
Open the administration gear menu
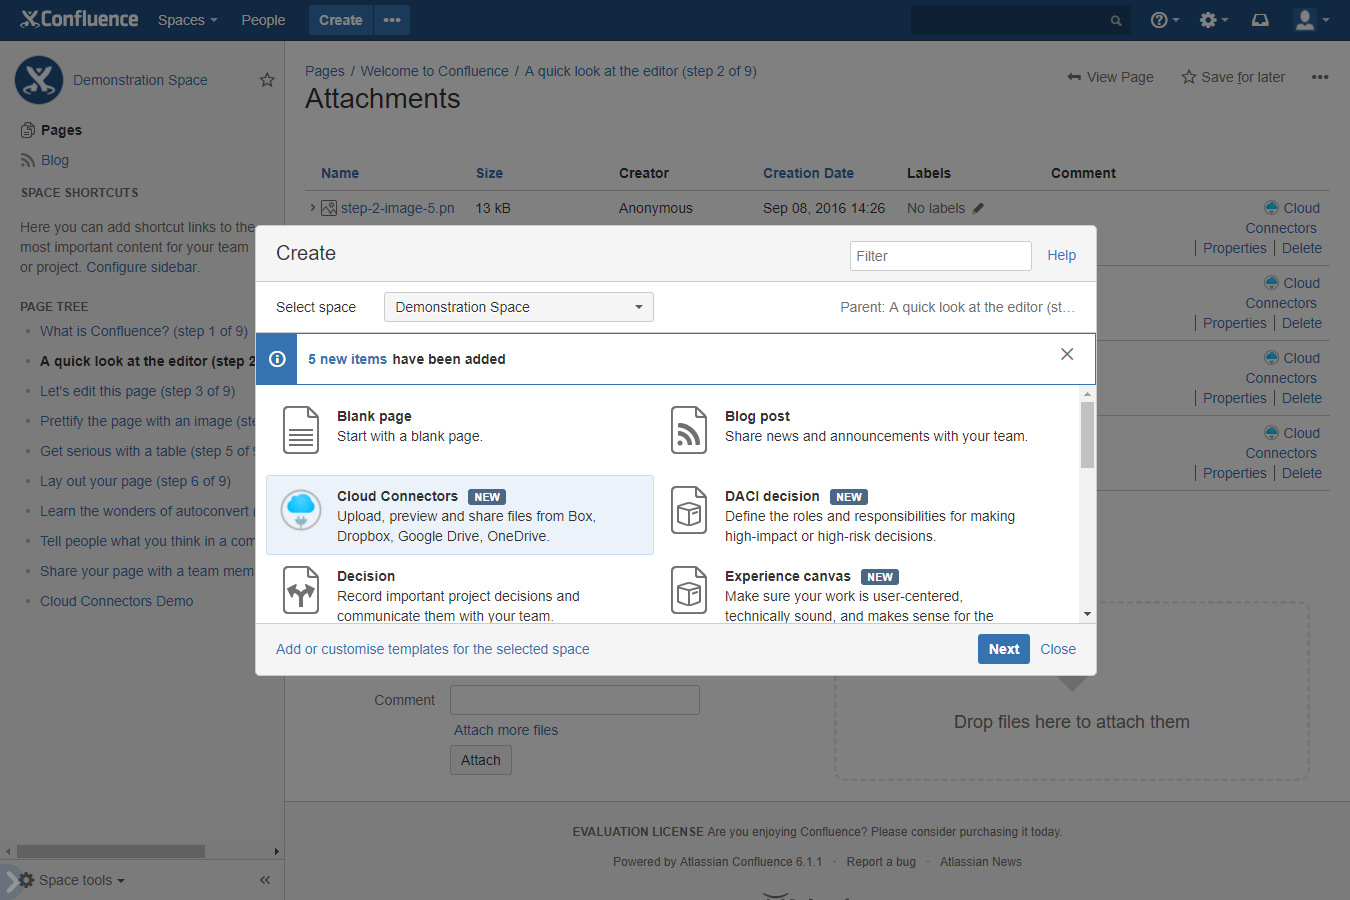1214,20
